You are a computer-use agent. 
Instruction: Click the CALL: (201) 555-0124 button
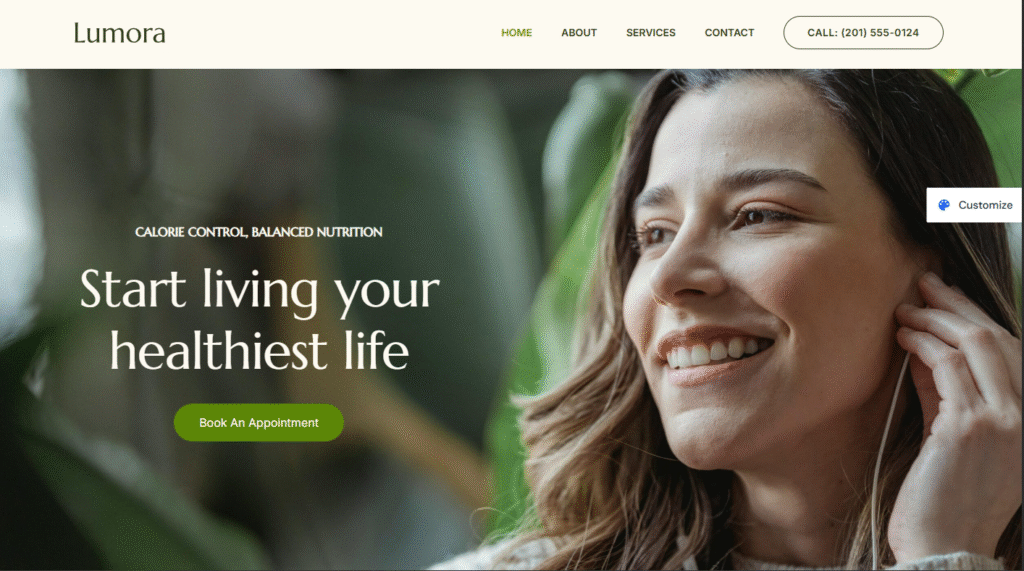[863, 33]
